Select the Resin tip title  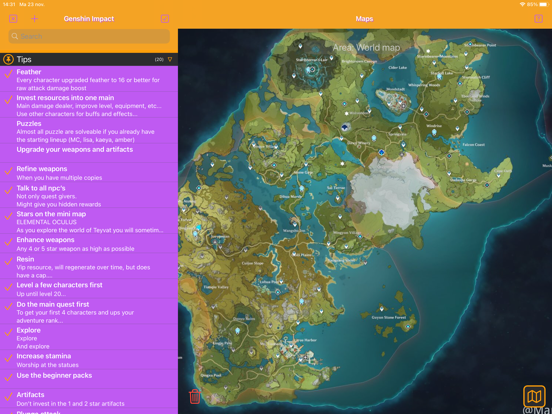click(x=25, y=259)
